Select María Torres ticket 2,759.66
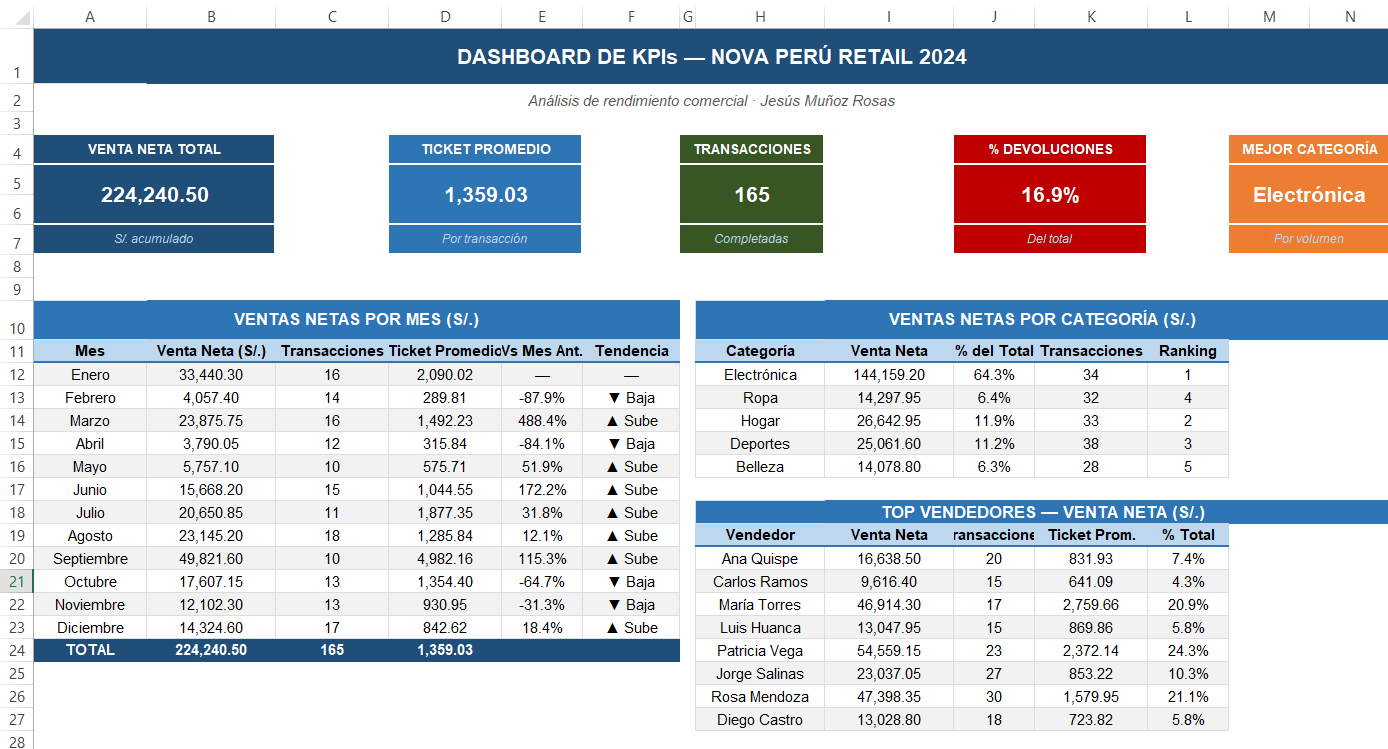This screenshot has width=1388, height=749. [1091, 605]
